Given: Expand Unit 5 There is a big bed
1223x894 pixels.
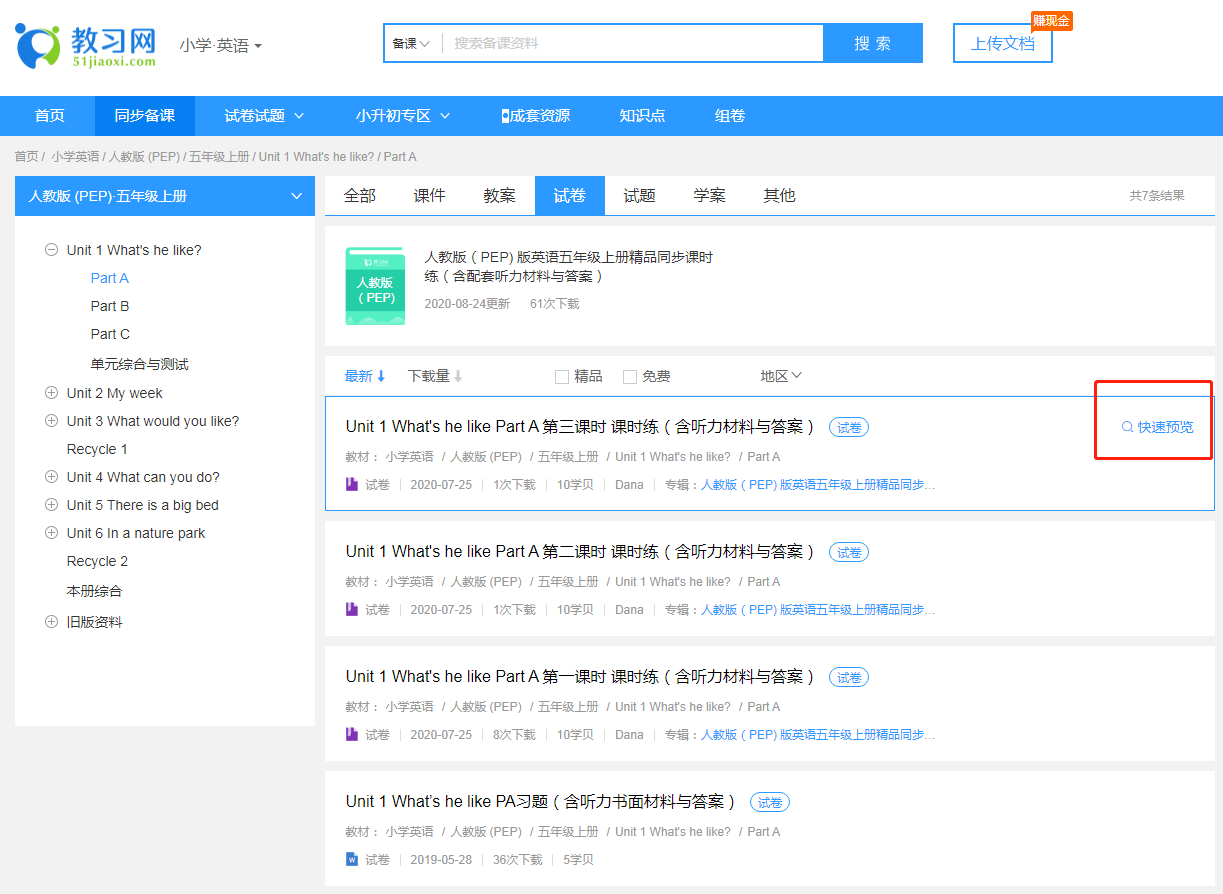Looking at the screenshot, I should (x=51, y=505).
